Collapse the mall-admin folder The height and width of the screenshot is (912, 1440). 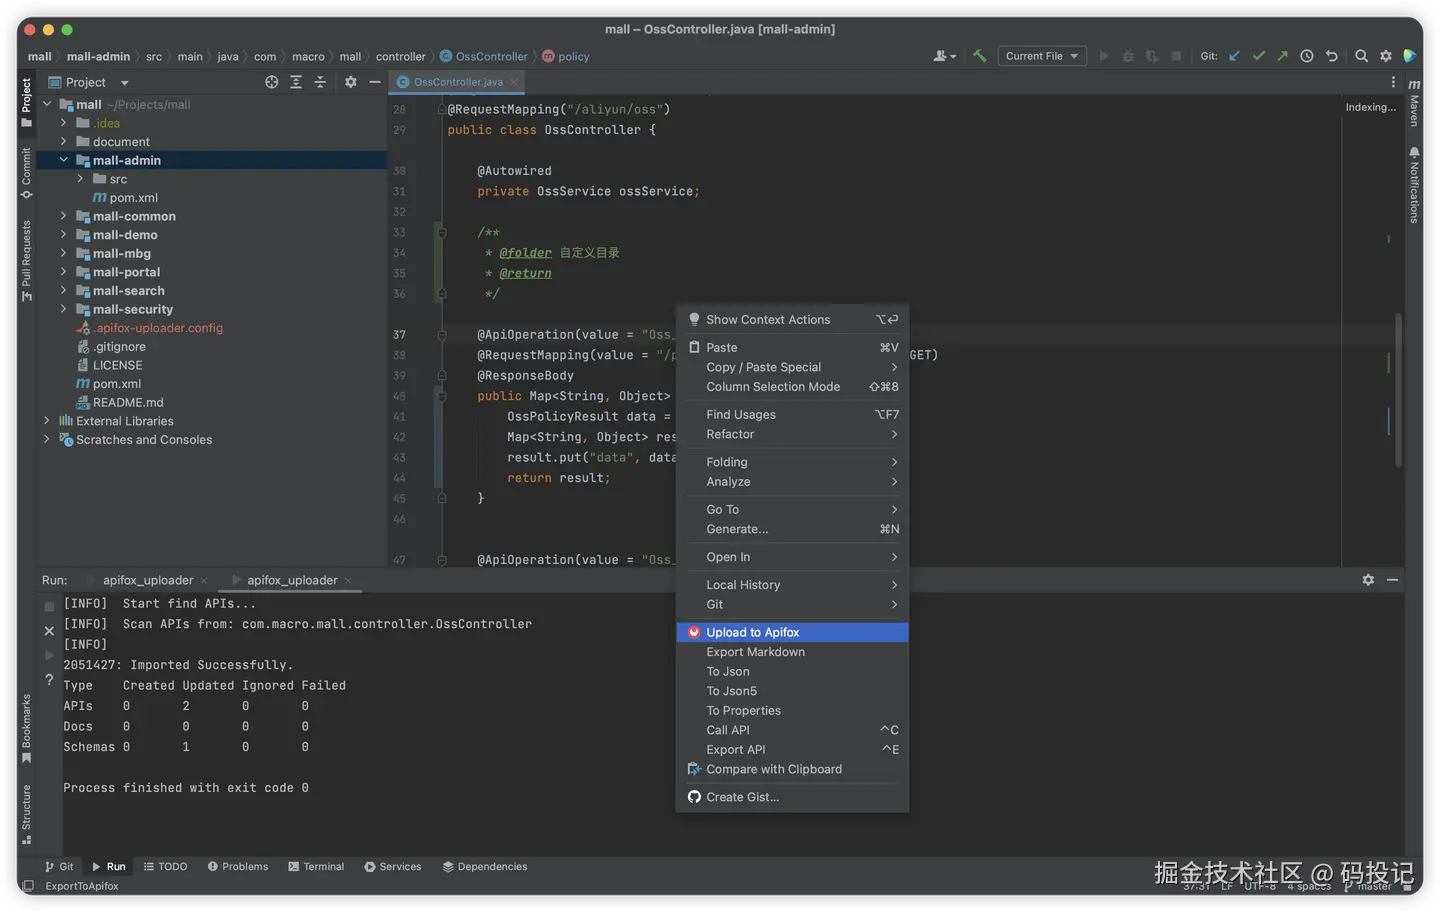pyautogui.click(x=63, y=160)
